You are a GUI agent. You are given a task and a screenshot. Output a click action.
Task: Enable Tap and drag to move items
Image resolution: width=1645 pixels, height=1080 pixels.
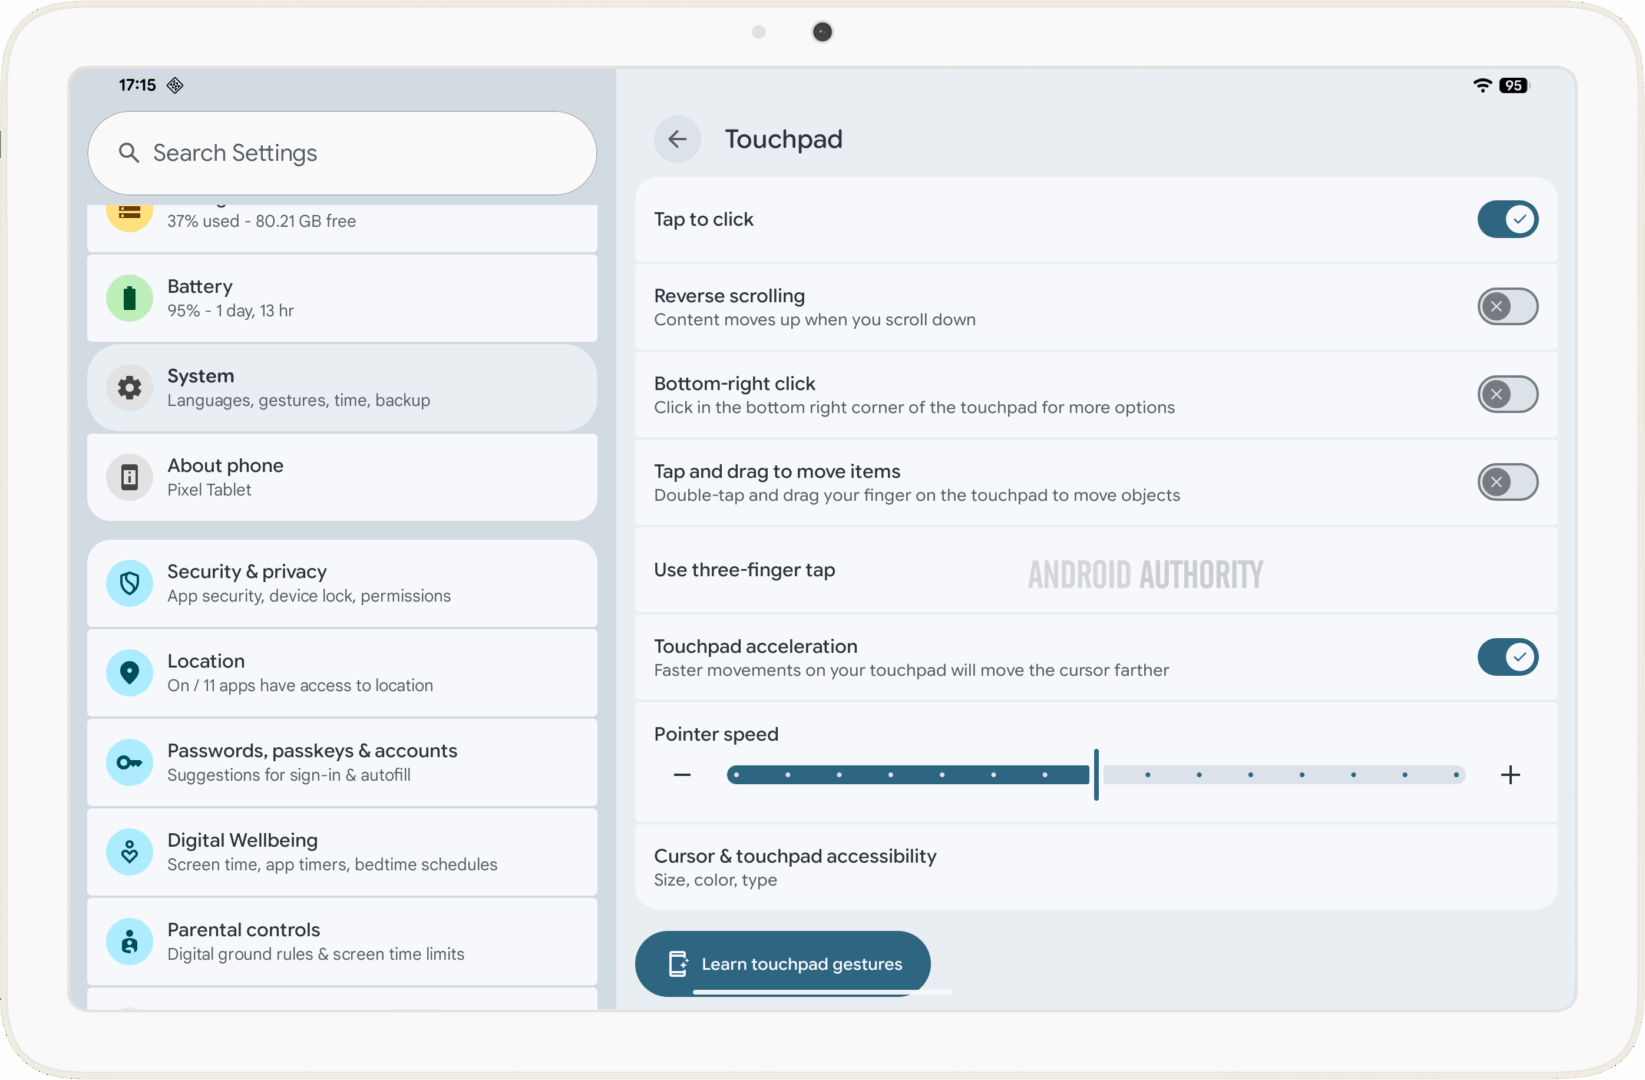click(1507, 482)
